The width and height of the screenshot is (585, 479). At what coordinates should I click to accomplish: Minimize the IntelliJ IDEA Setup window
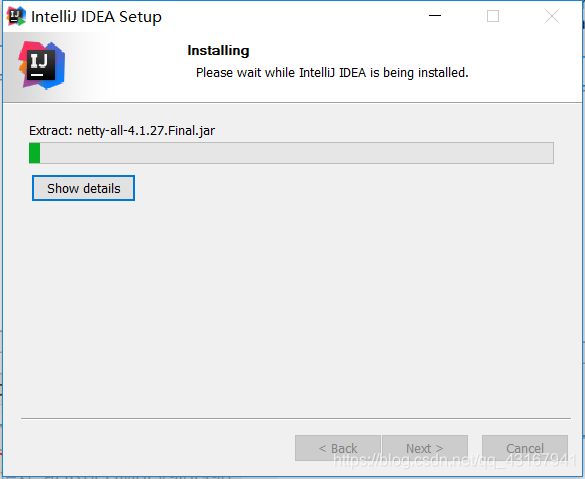point(435,16)
